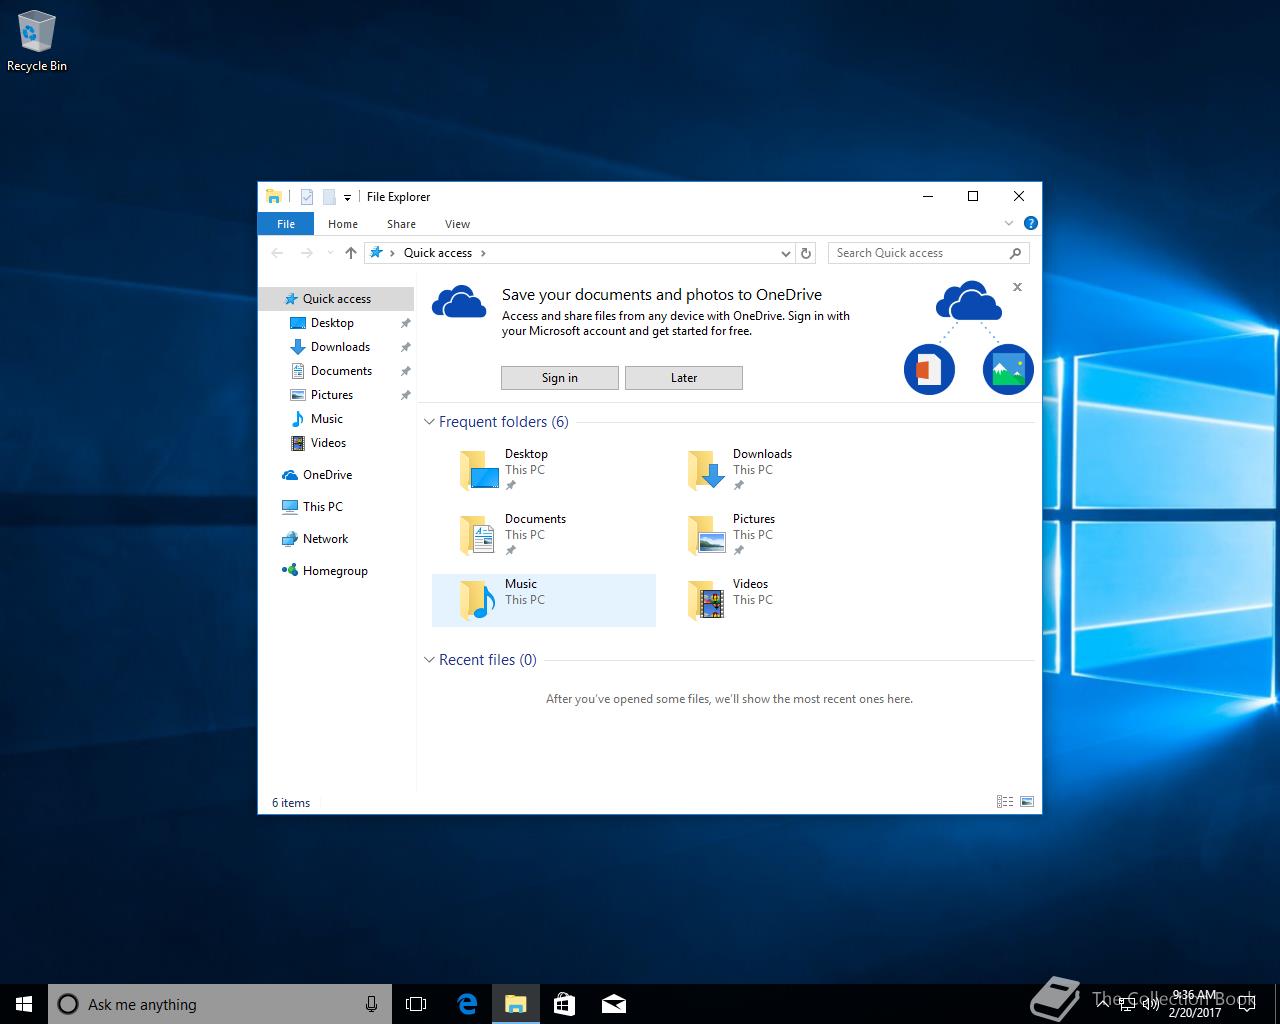The width and height of the screenshot is (1280, 1024).
Task: Switch to Details view in the status bar
Action: pyautogui.click(x=1005, y=802)
